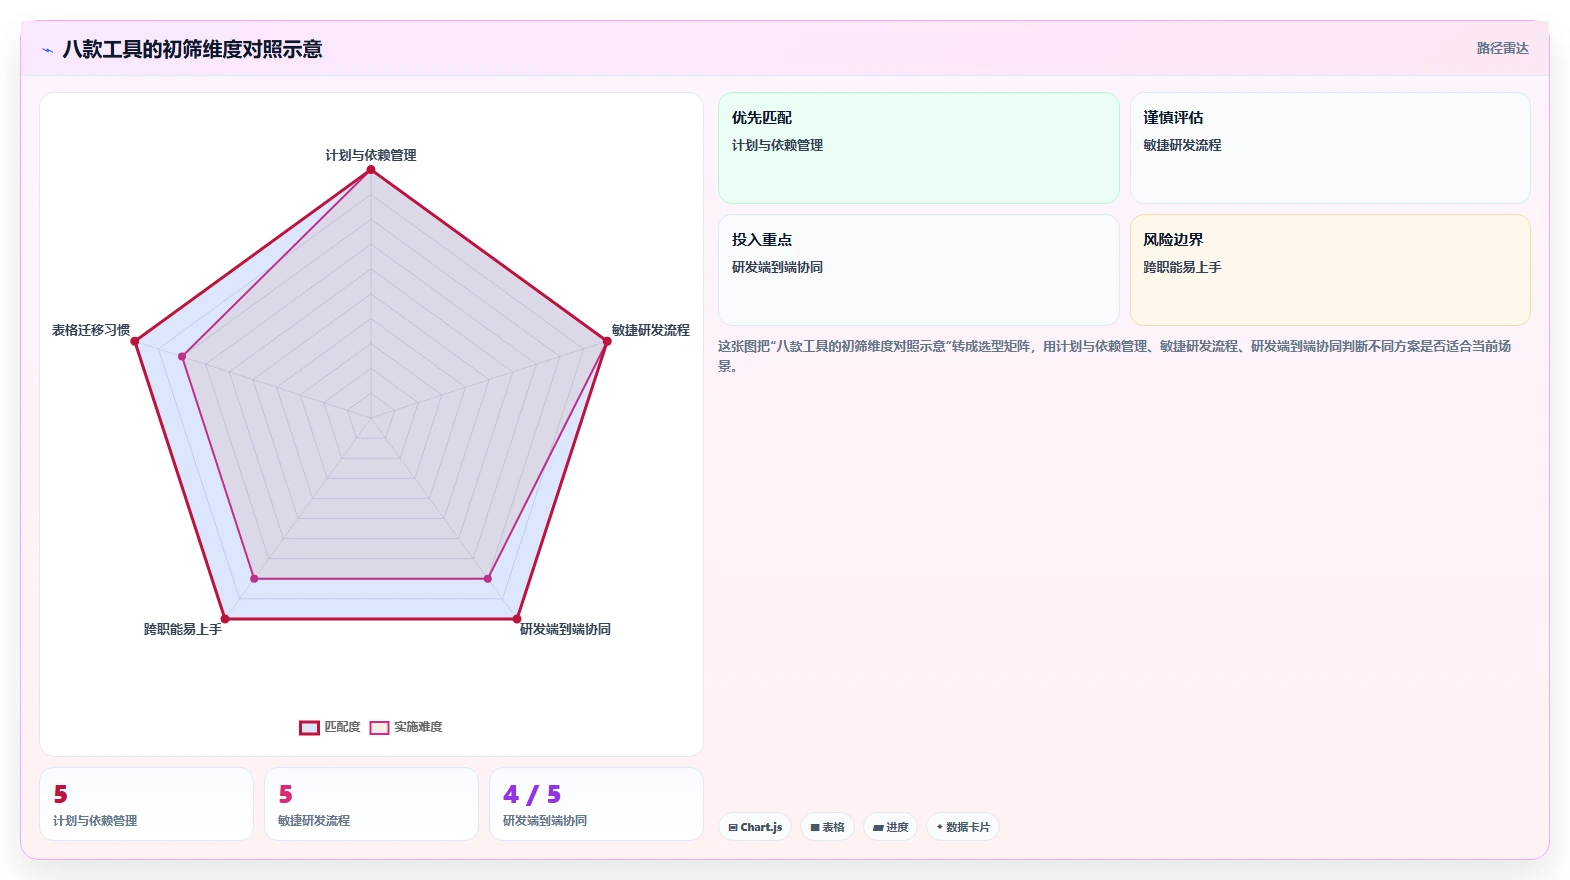
Task: Click the 计划与依赖管理 radar axis label
Action: 371,155
